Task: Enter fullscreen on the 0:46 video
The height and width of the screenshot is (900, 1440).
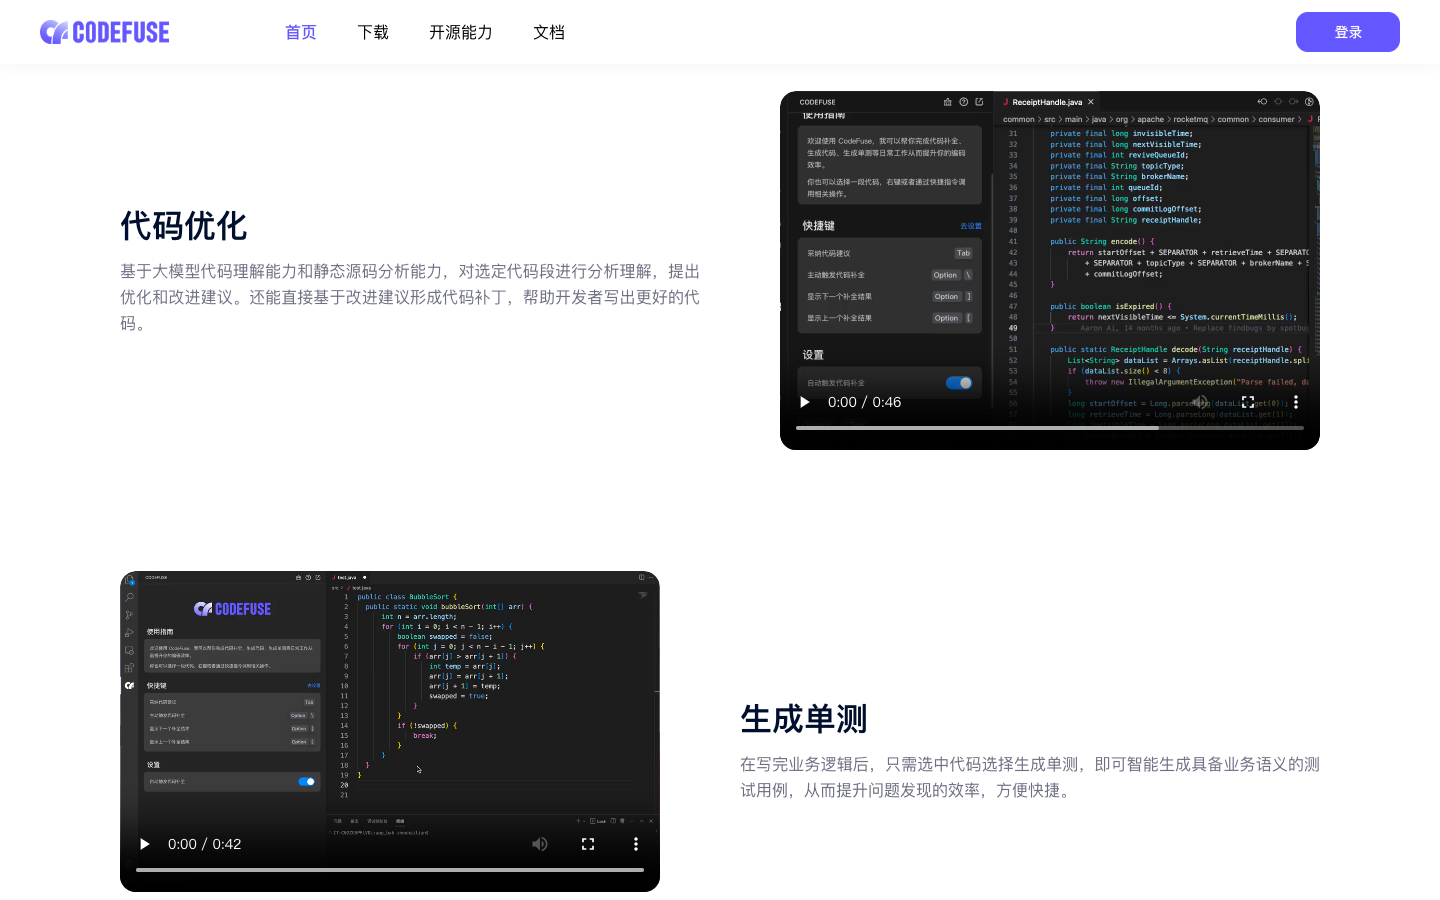Action: point(1248,402)
